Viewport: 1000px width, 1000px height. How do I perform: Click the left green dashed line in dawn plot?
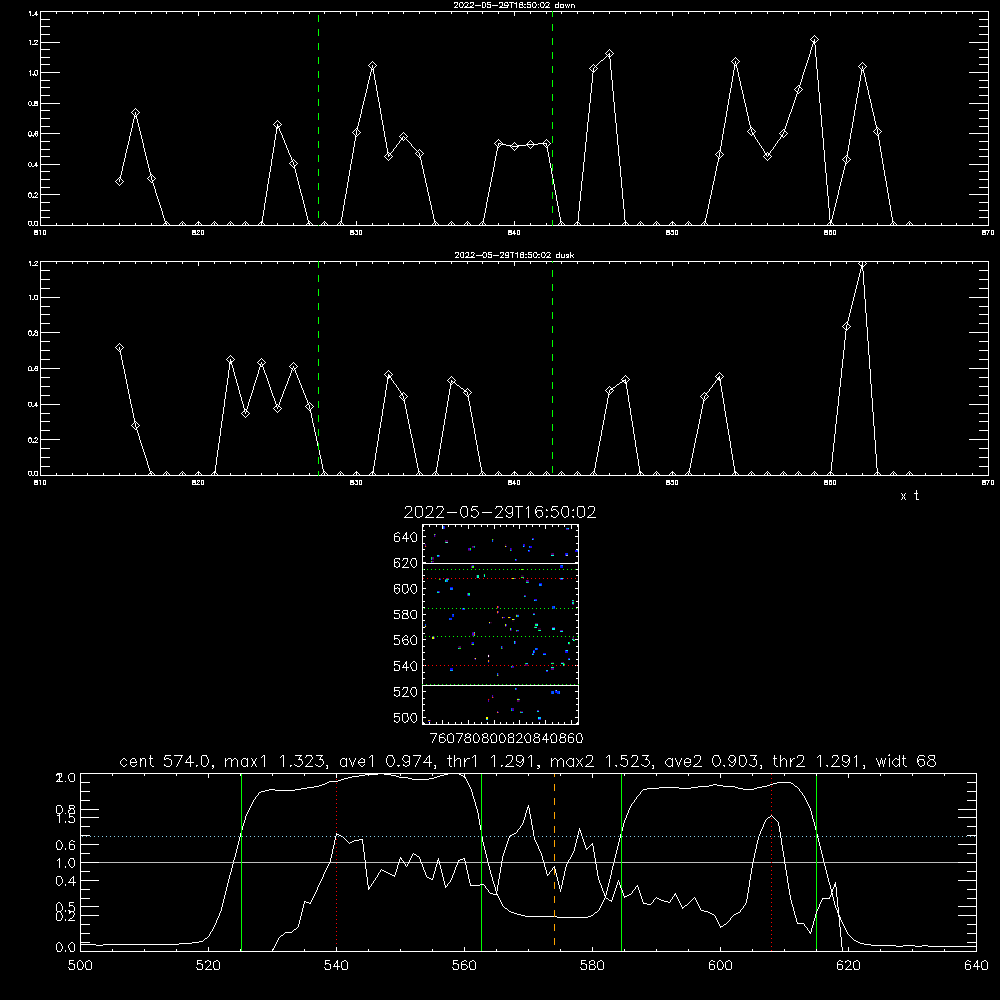click(x=318, y=119)
